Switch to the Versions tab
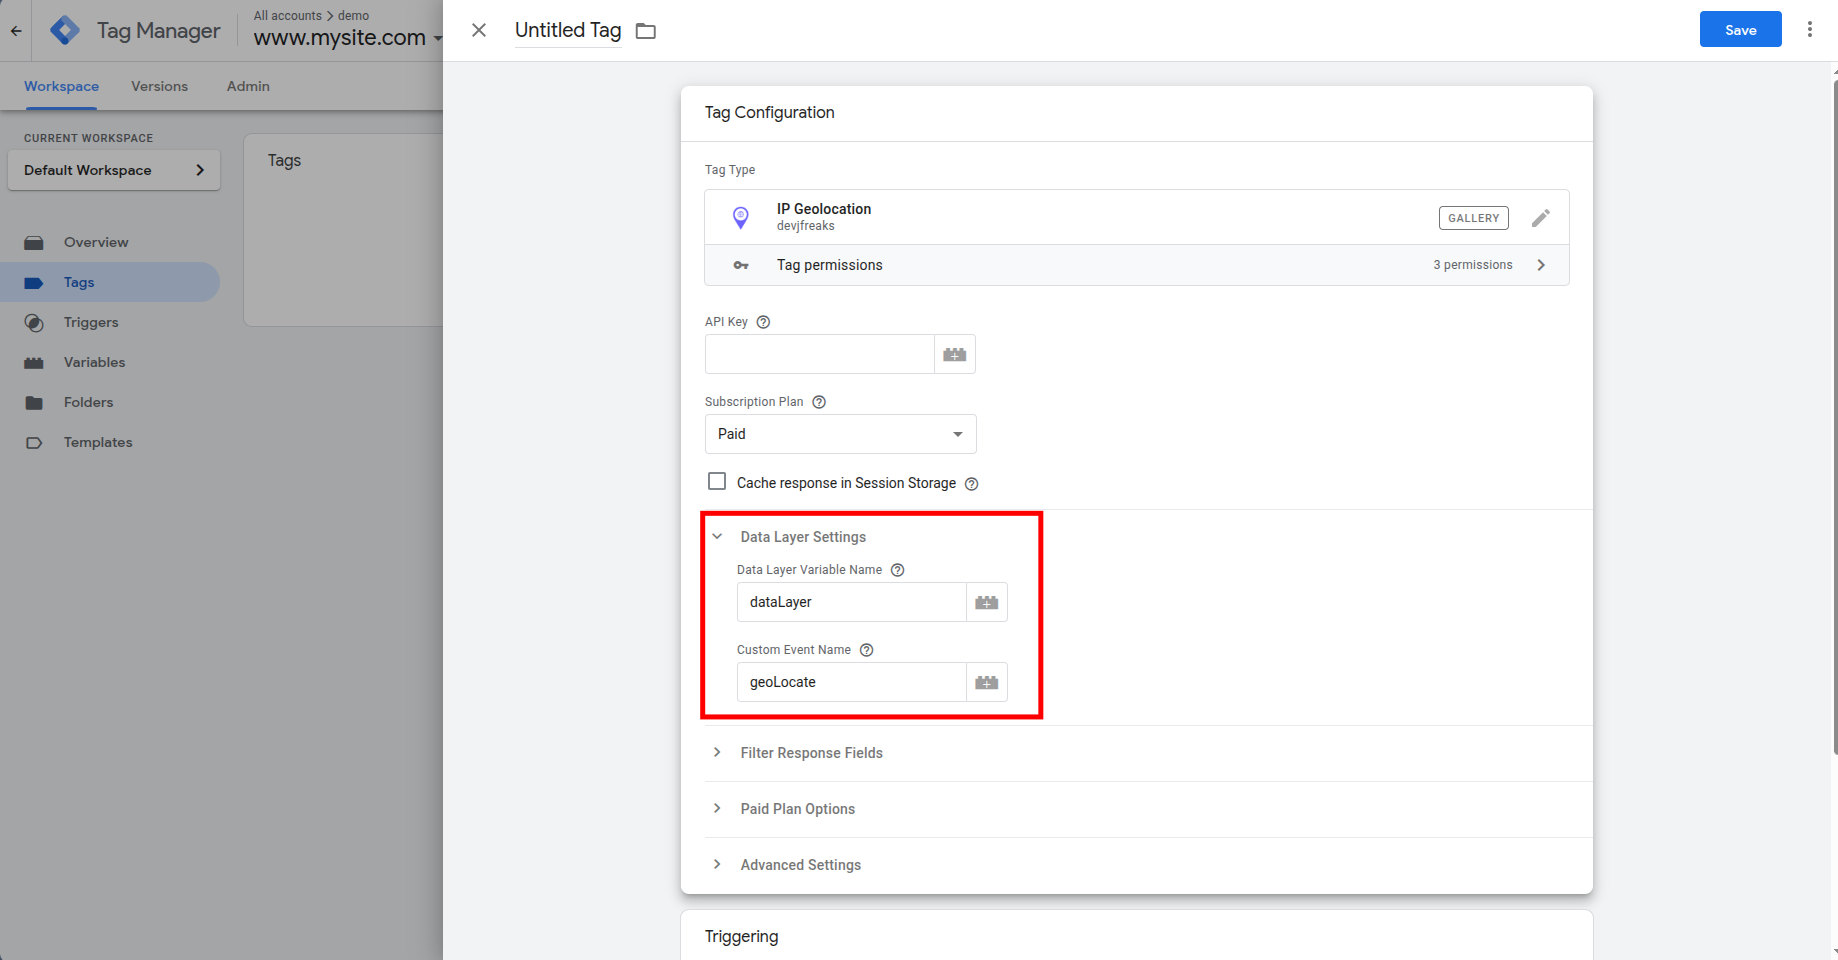This screenshot has width=1838, height=960. tap(159, 86)
